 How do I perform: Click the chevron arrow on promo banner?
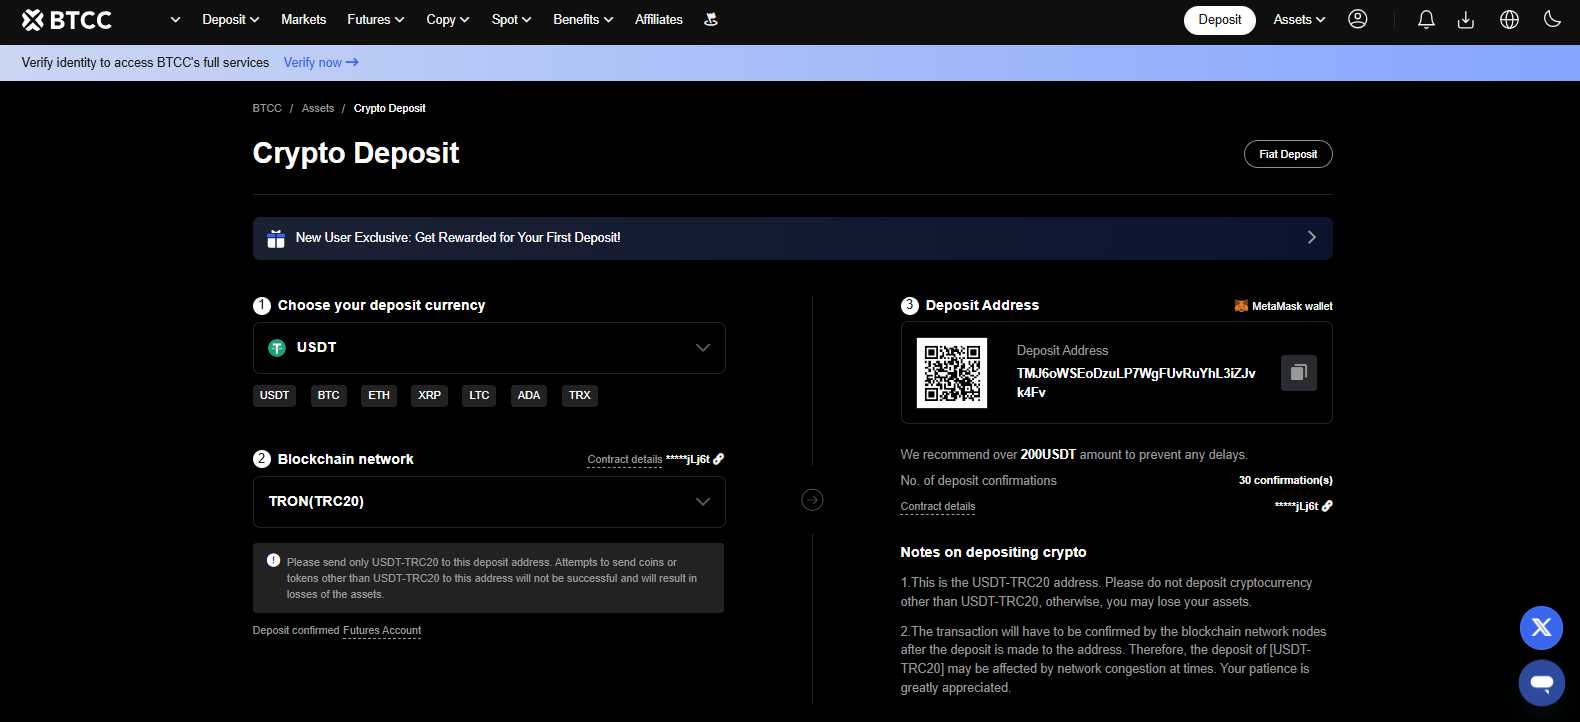coord(1312,238)
